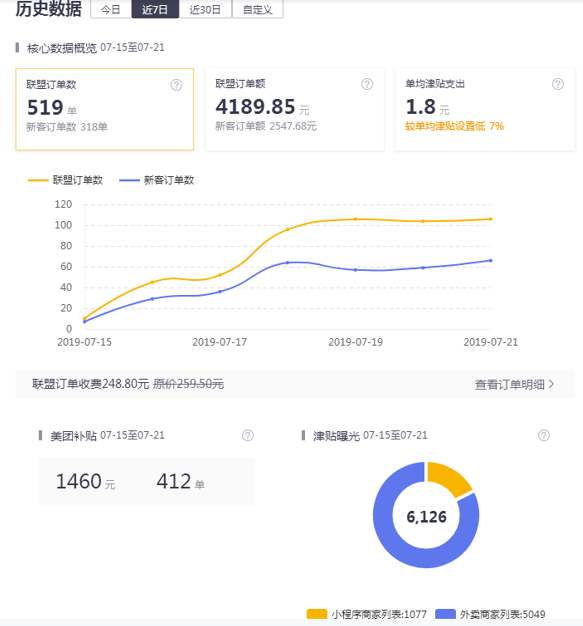The width and height of the screenshot is (583, 626).
Task: Click the 1460 元 subsidy amount
Action: [85, 481]
